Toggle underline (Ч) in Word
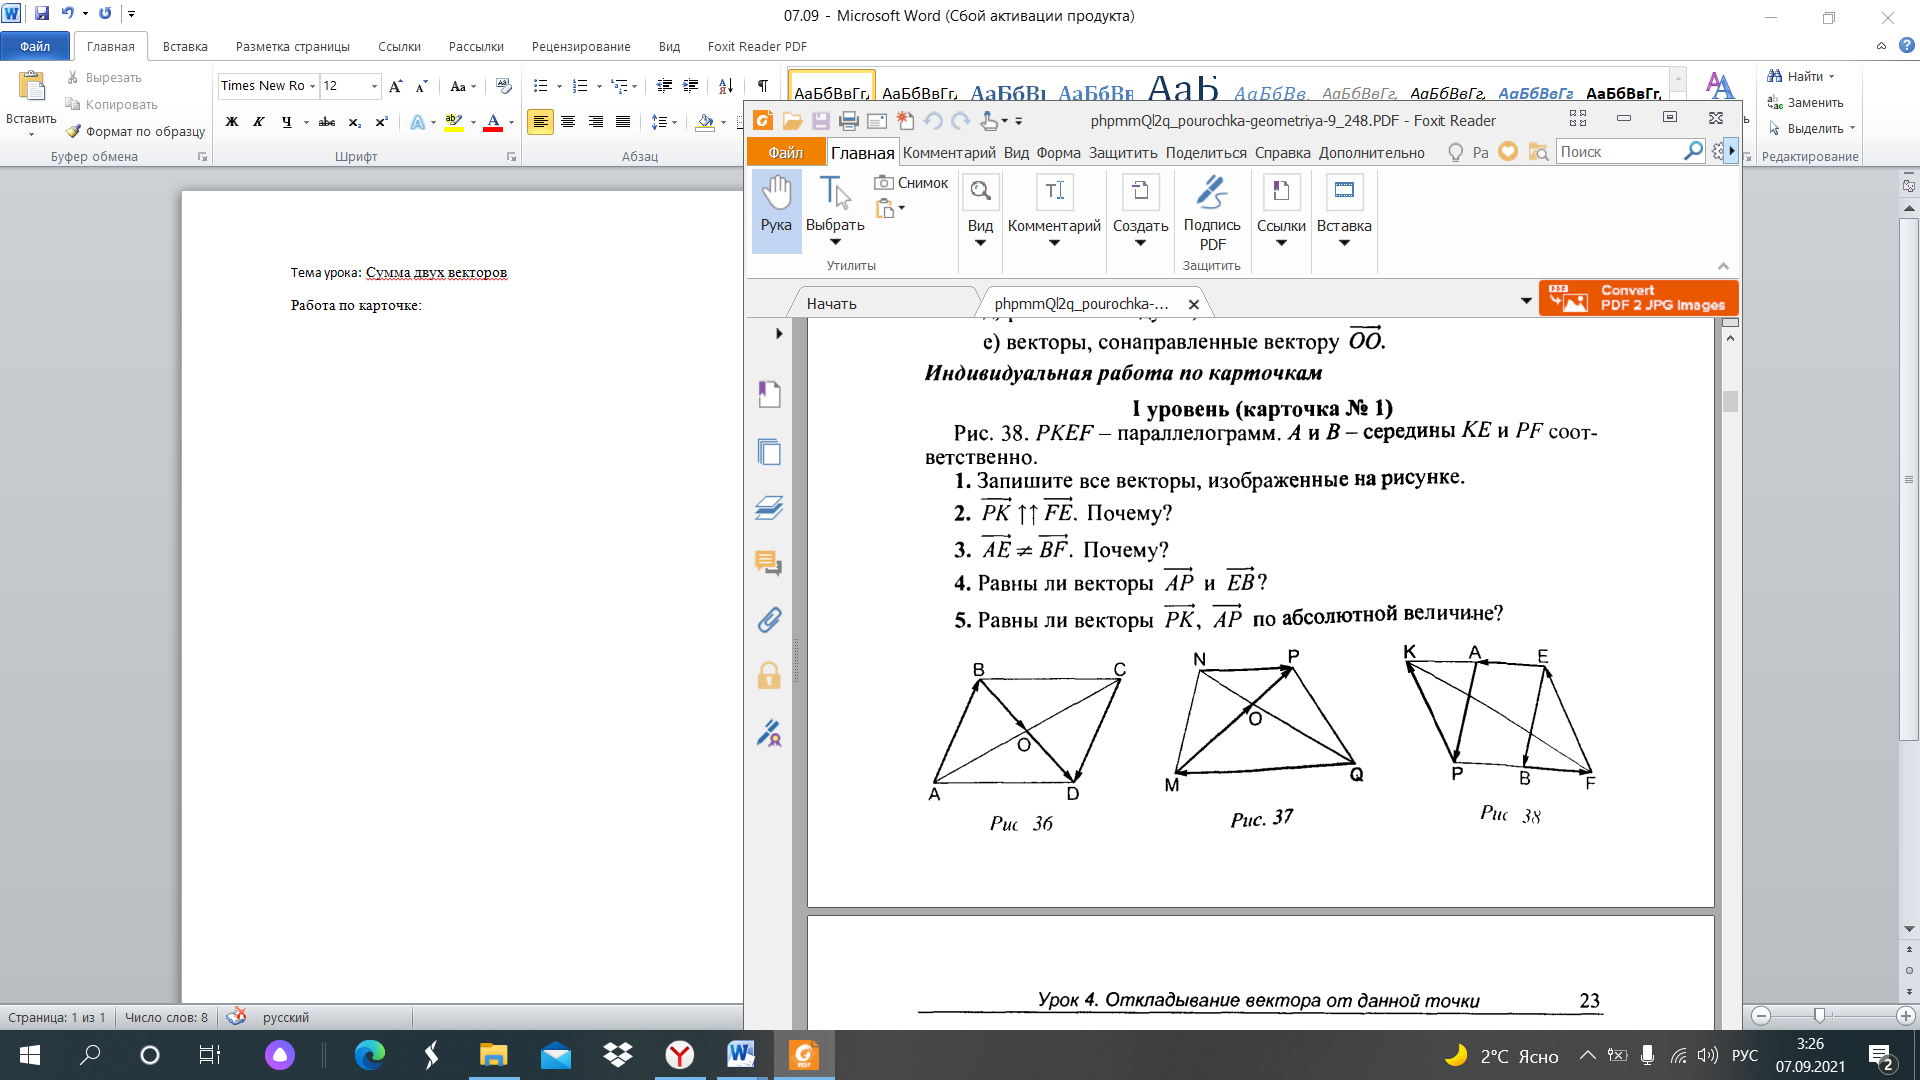The width and height of the screenshot is (1920, 1080). [x=287, y=122]
